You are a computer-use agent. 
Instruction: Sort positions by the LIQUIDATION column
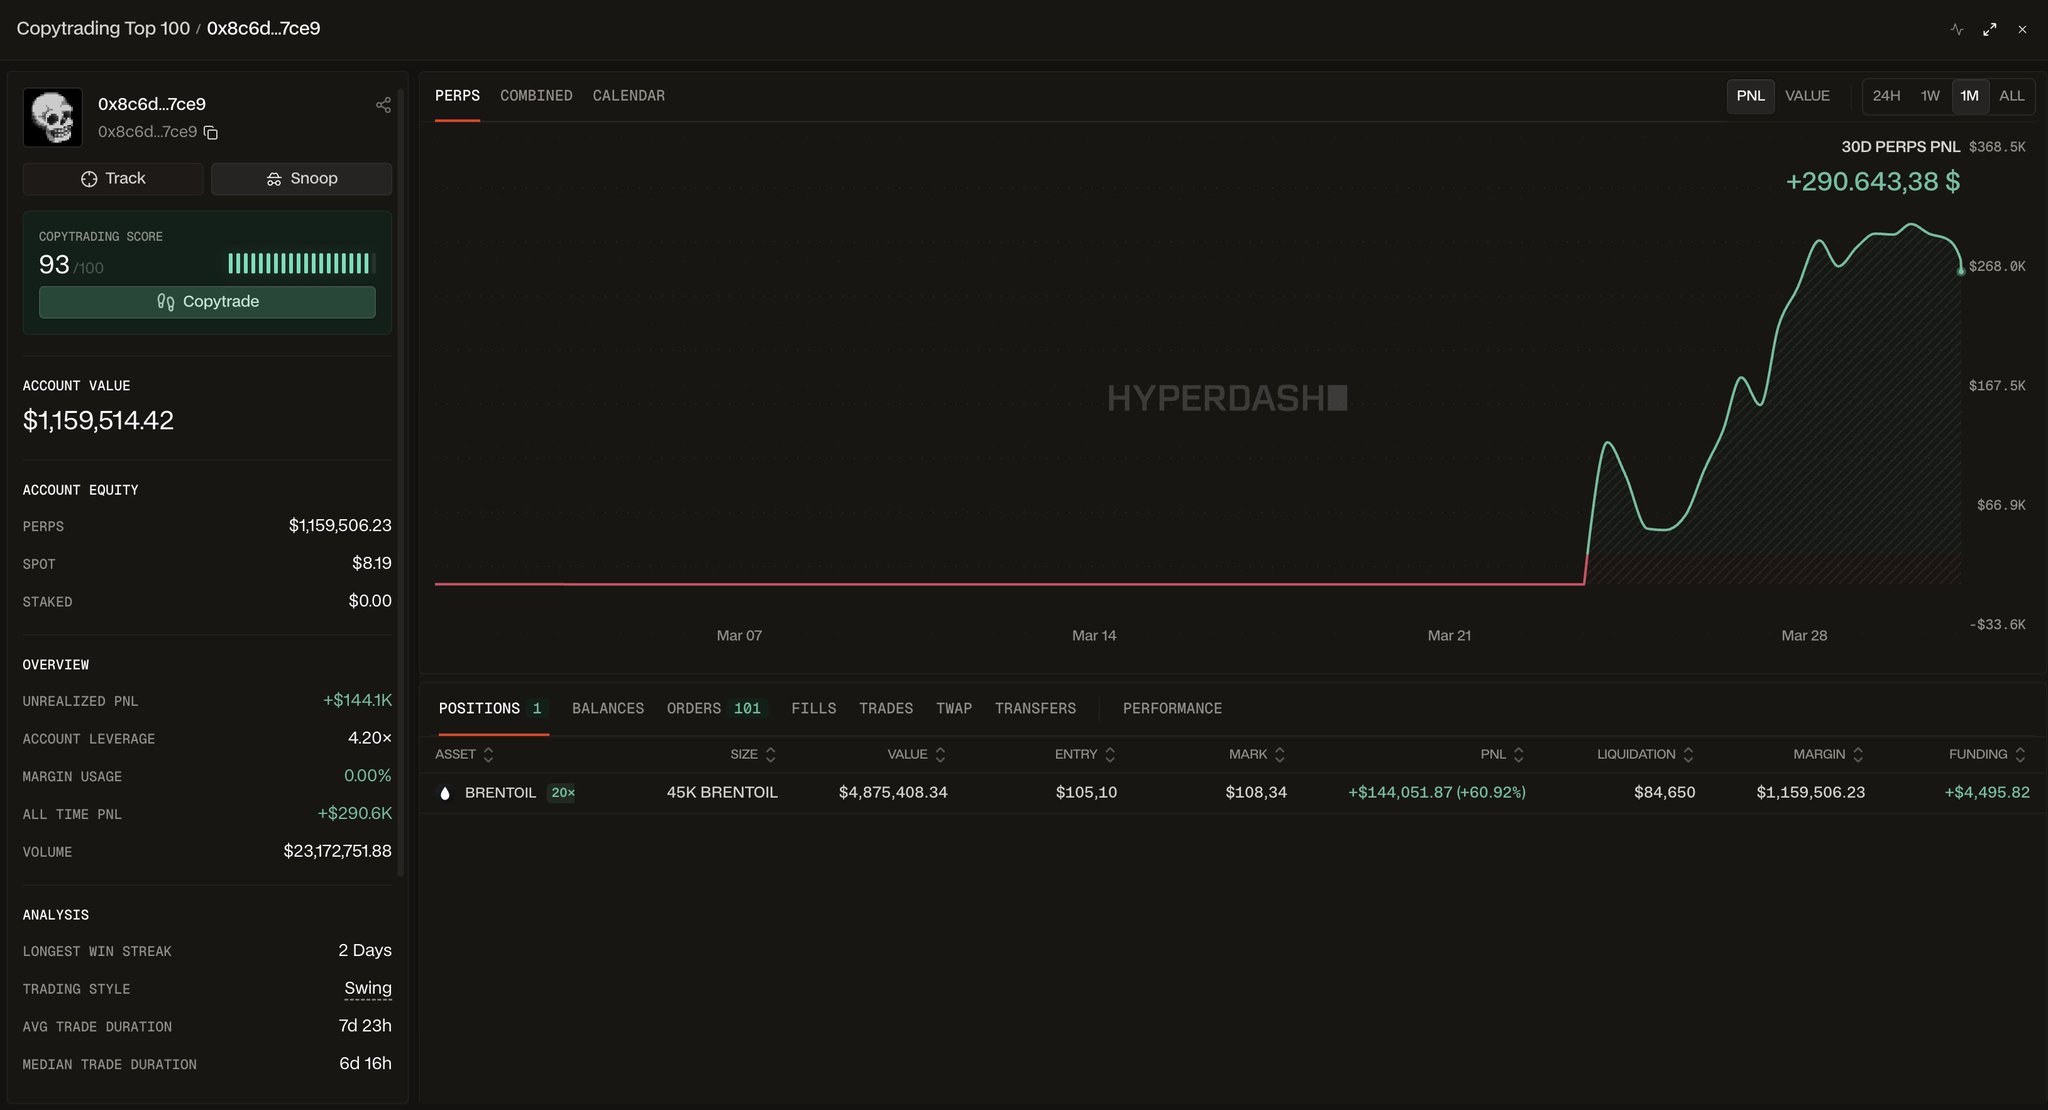click(x=1644, y=754)
